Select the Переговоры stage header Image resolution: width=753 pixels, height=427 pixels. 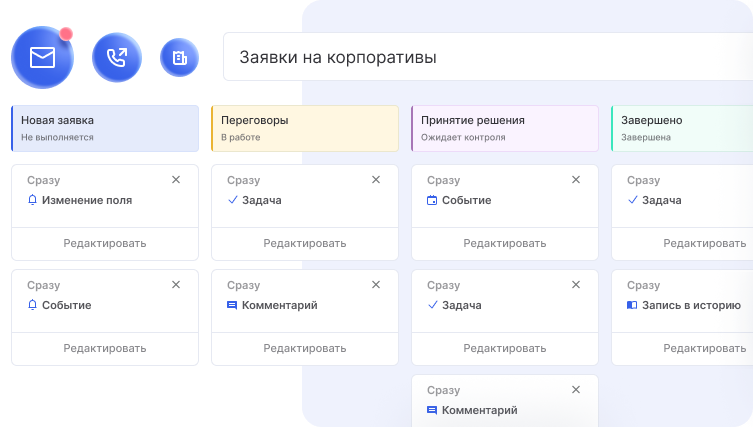305,127
